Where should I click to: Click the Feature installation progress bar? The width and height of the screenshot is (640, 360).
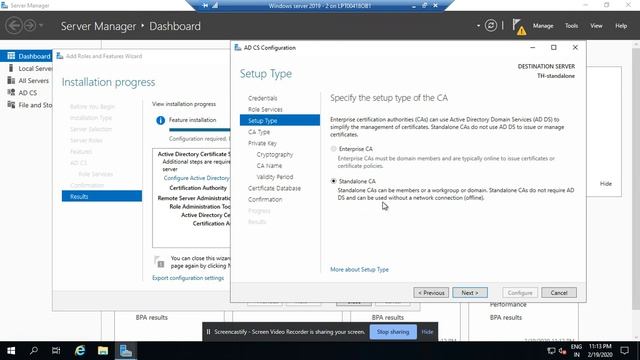coord(200,130)
